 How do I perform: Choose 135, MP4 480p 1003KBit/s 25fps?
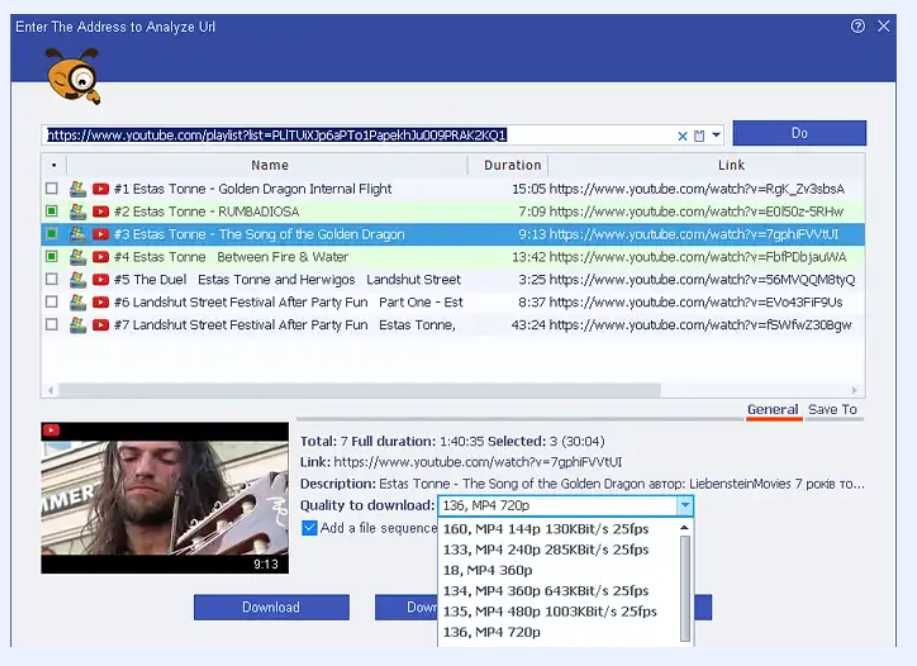click(550, 611)
